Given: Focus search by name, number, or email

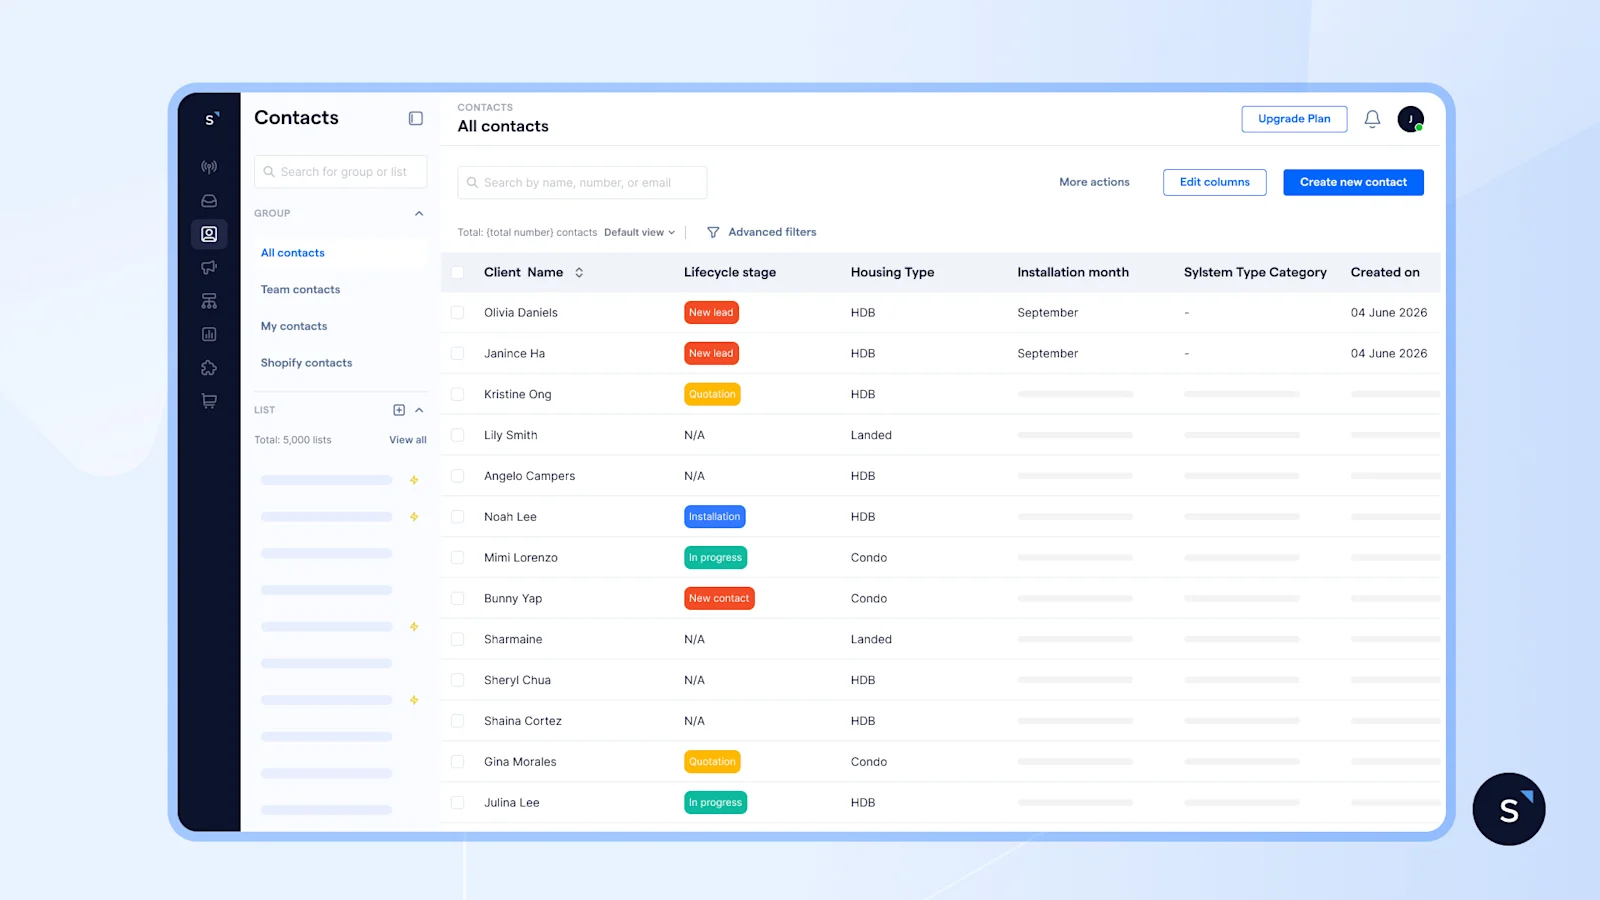Looking at the screenshot, I should pos(582,183).
